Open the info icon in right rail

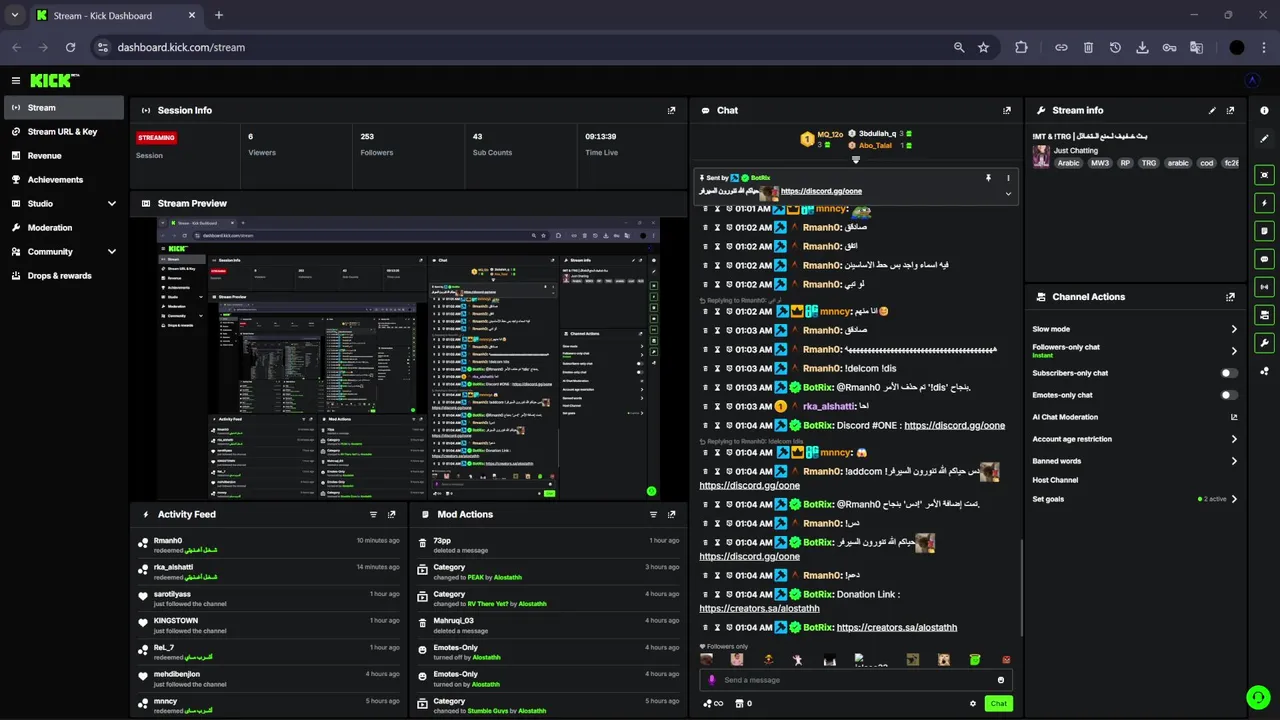(x=1264, y=110)
